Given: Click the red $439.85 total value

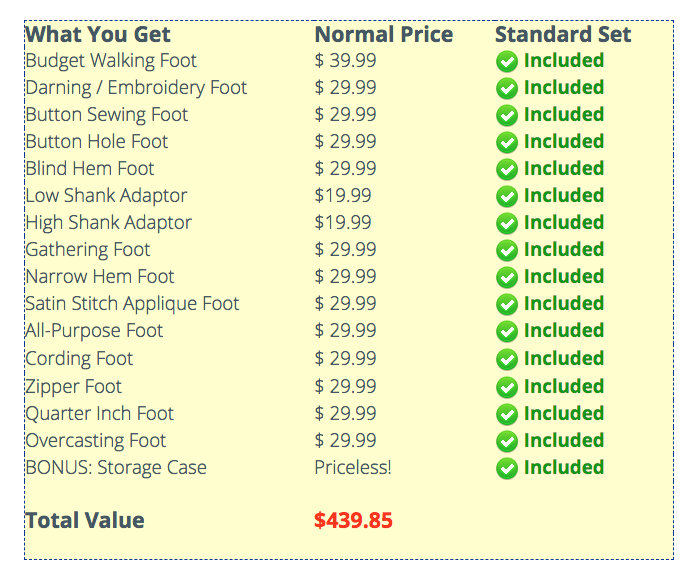Looking at the screenshot, I should click(x=353, y=521).
